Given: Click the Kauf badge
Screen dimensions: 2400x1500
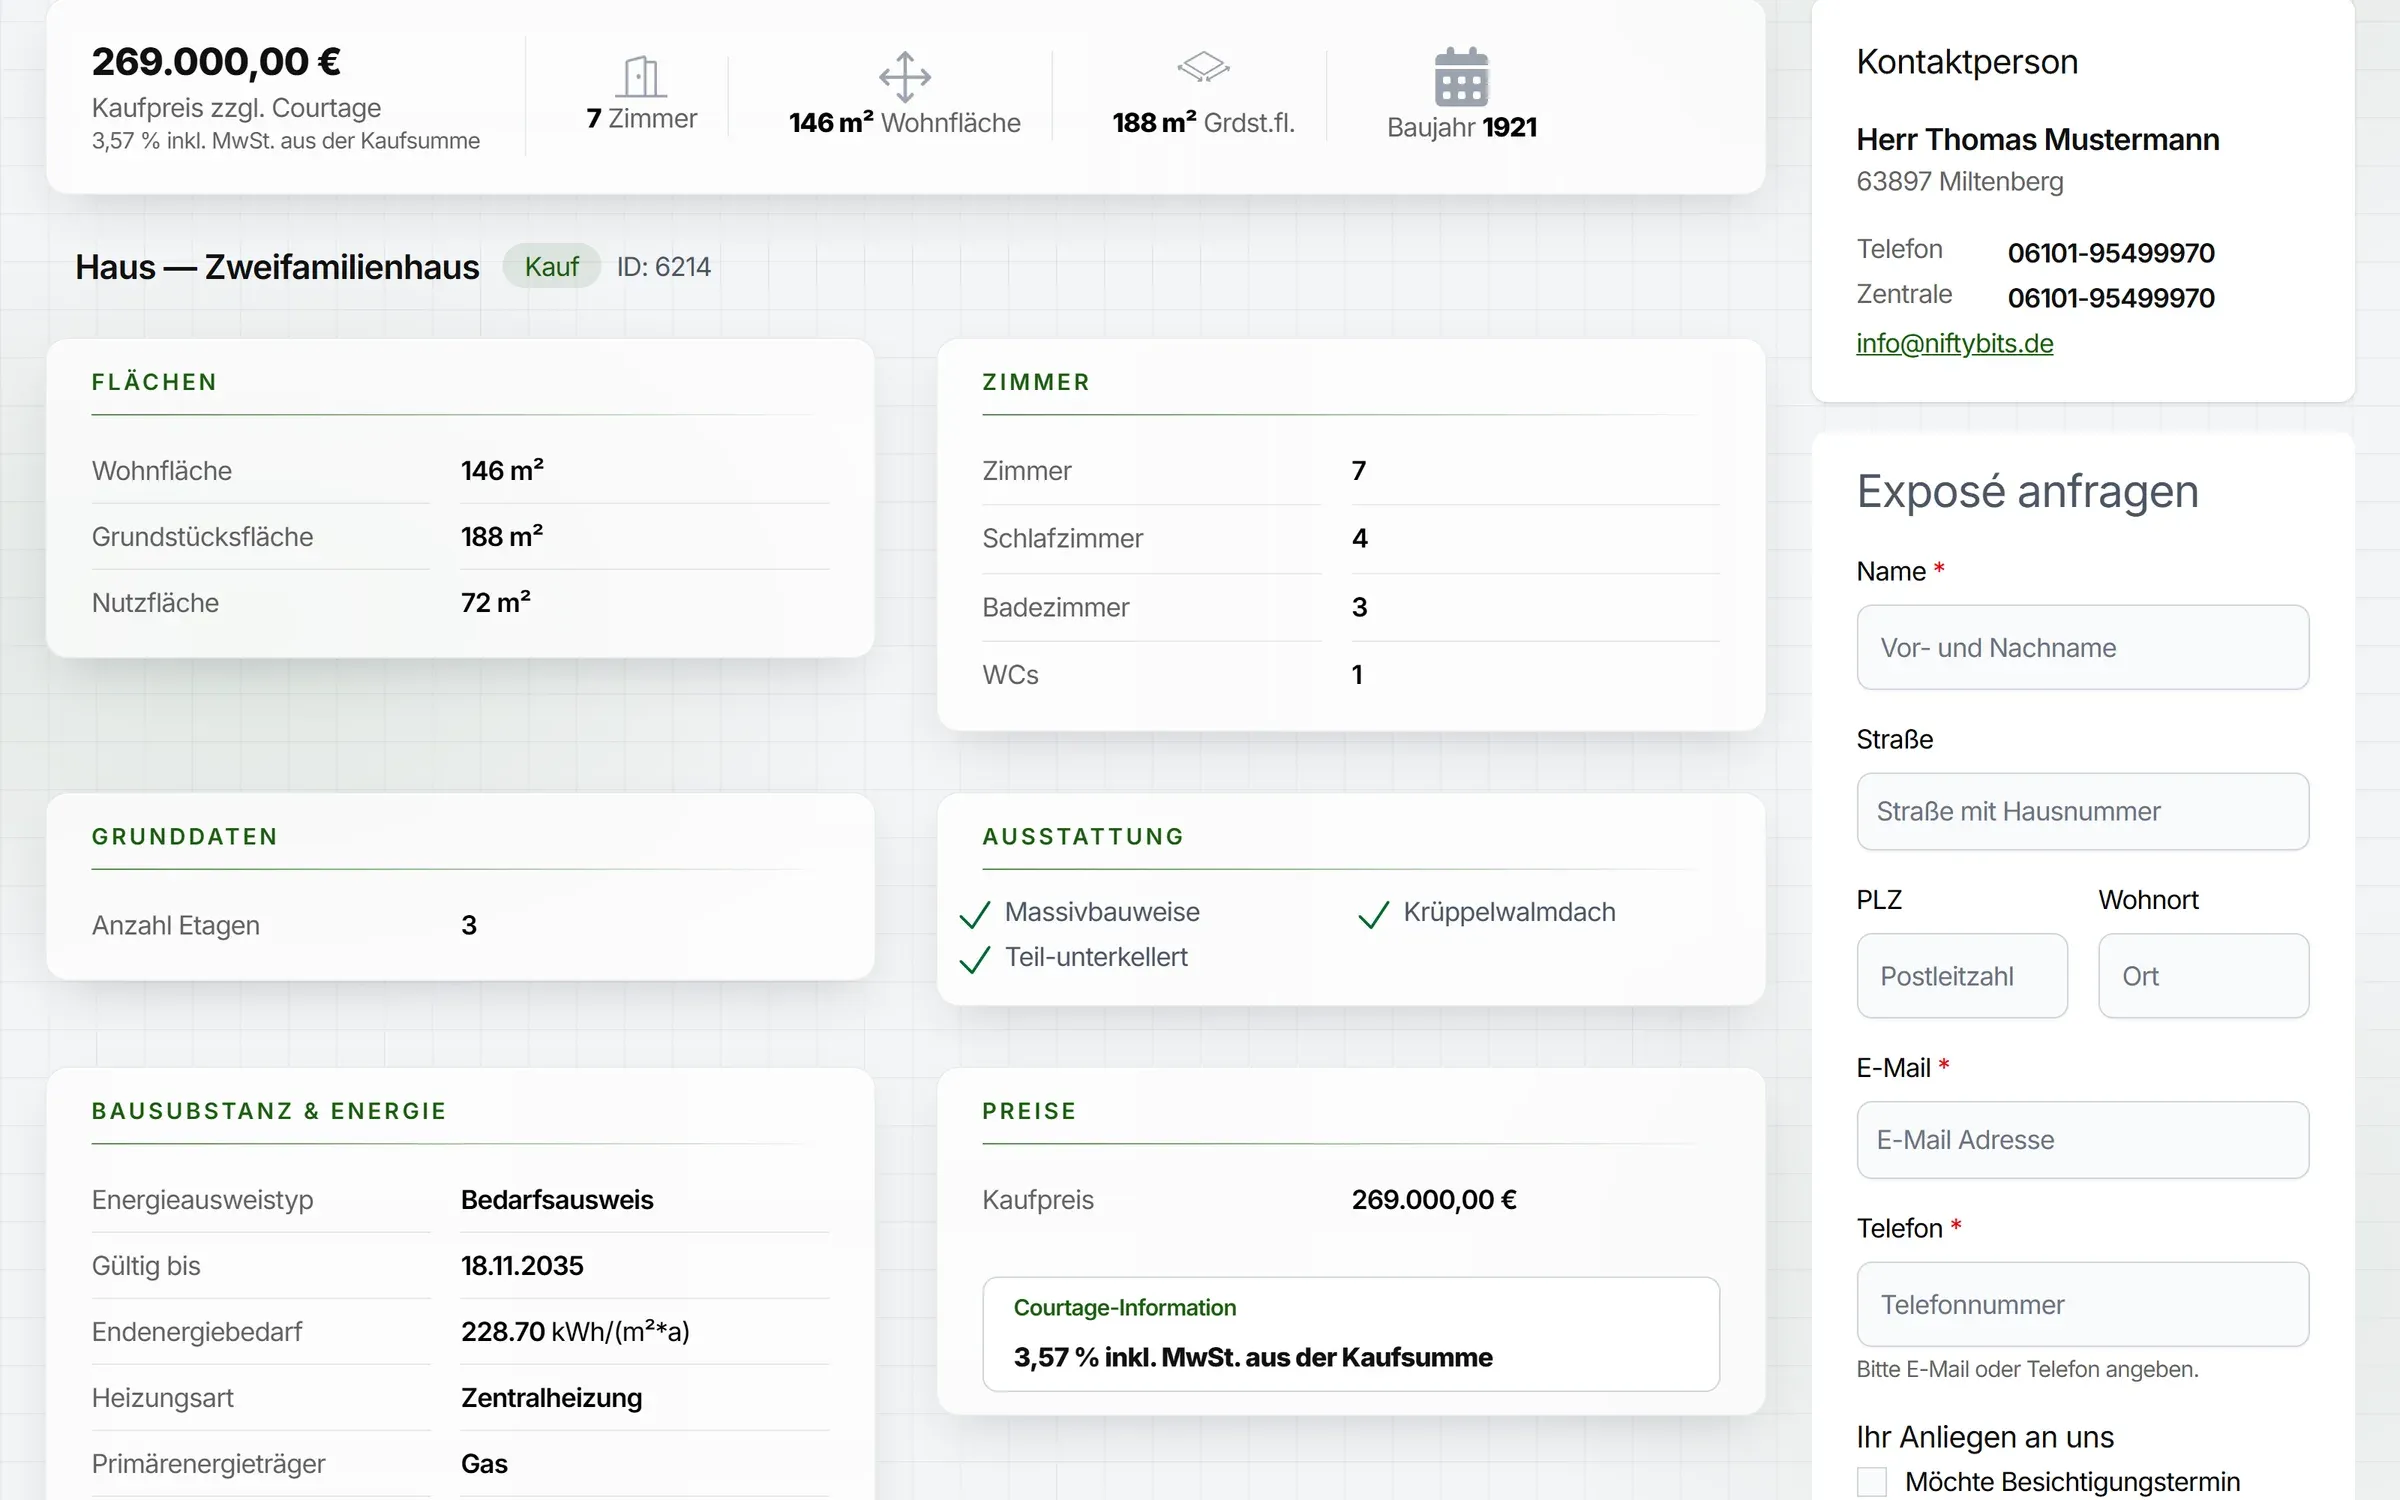Looking at the screenshot, I should point(551,266).
